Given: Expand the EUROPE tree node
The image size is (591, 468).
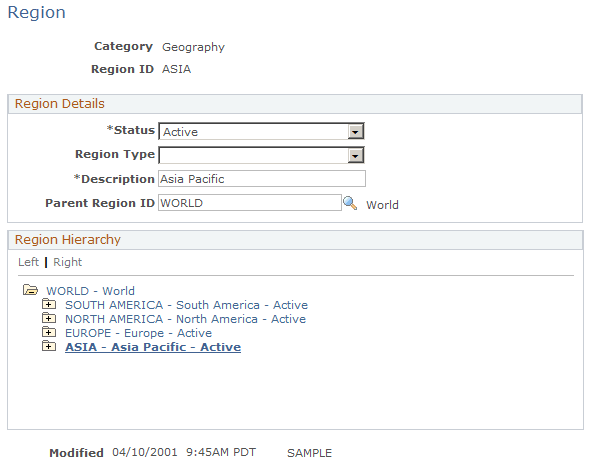Looking at the screenshot, I should (x=49, y=332).
